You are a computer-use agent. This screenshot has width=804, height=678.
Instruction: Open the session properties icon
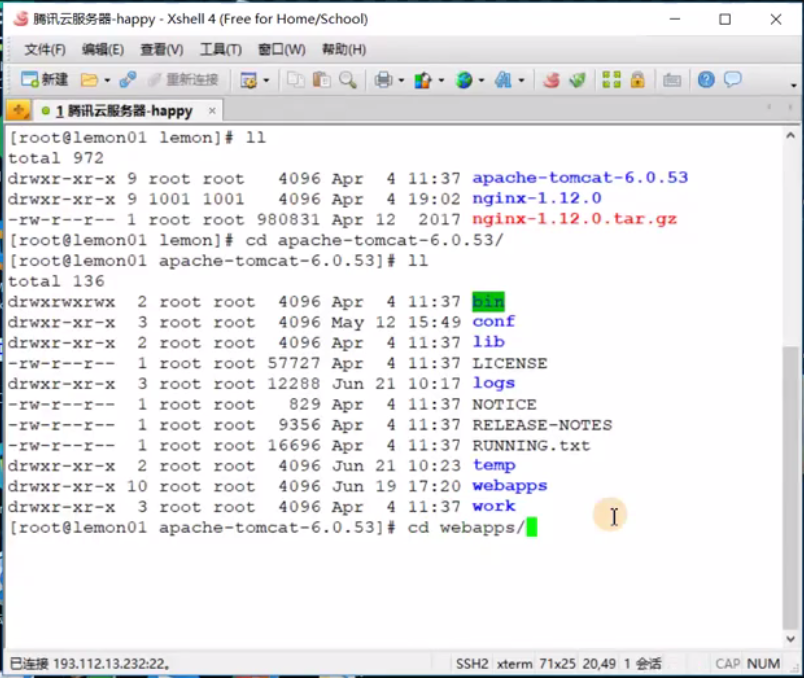(x=249, y=80)
